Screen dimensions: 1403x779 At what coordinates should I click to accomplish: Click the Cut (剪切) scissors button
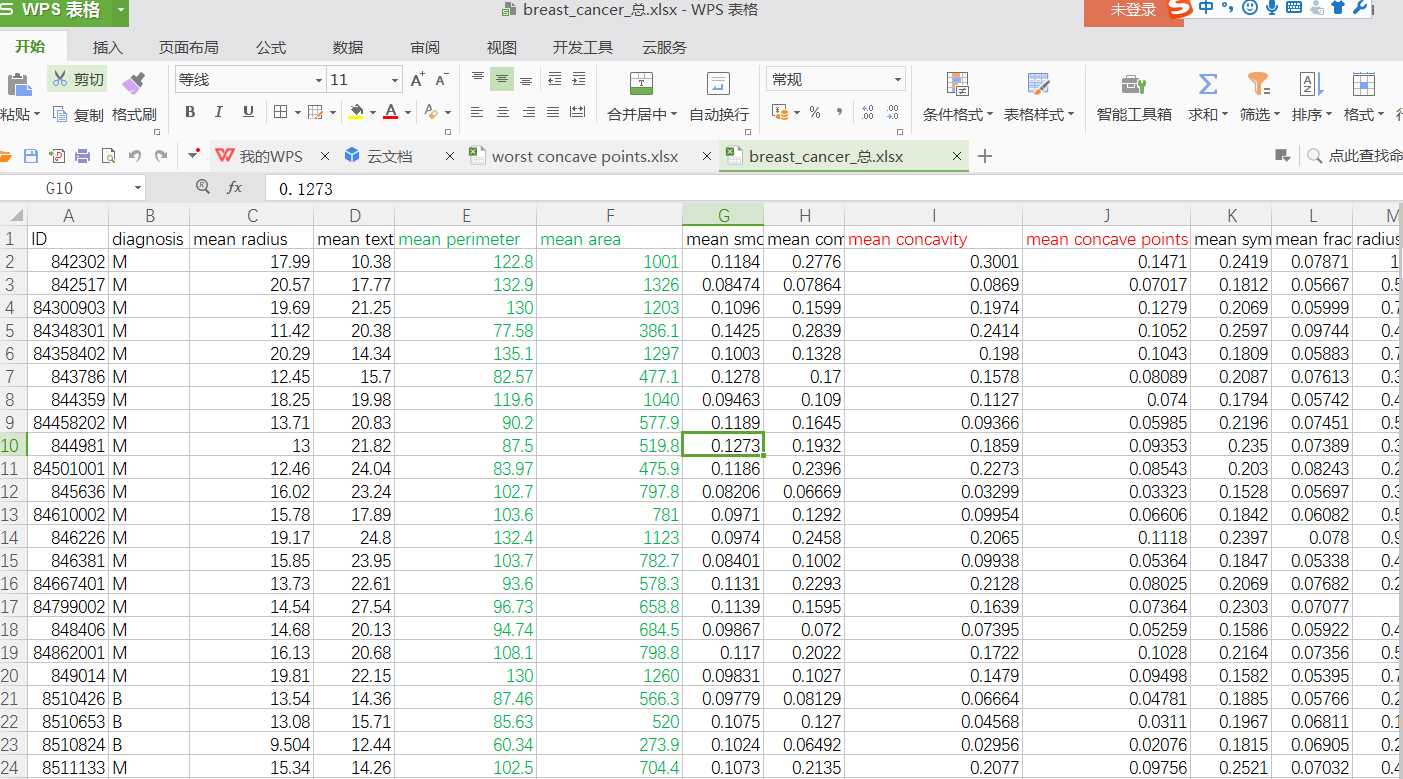click(77, 80)
